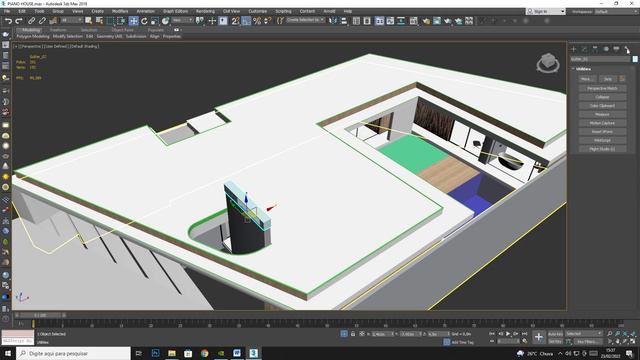
Task: Expand the Subdivision ribbon panel
Action: point(136,36)
